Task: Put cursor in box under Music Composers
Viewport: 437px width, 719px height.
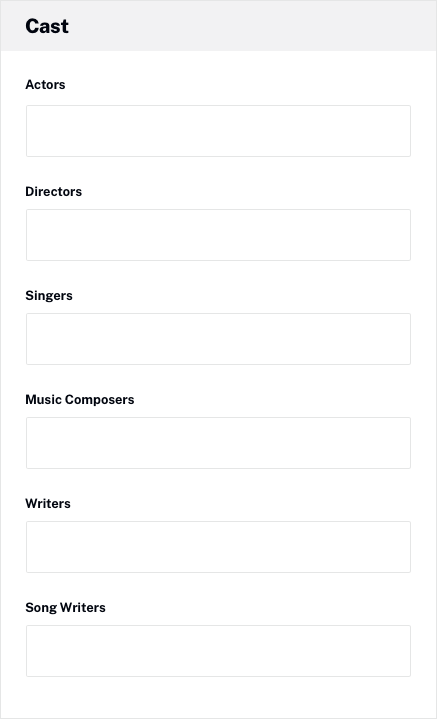Action: pos(218,443)
